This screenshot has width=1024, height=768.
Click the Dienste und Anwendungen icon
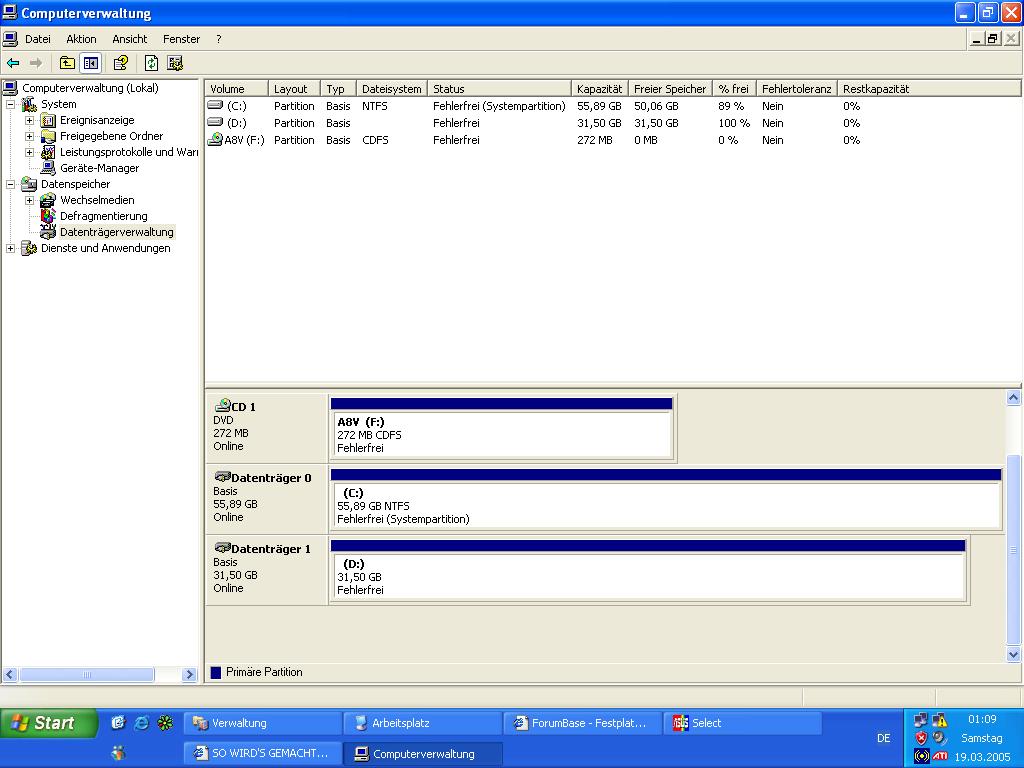tap(29, 248)
